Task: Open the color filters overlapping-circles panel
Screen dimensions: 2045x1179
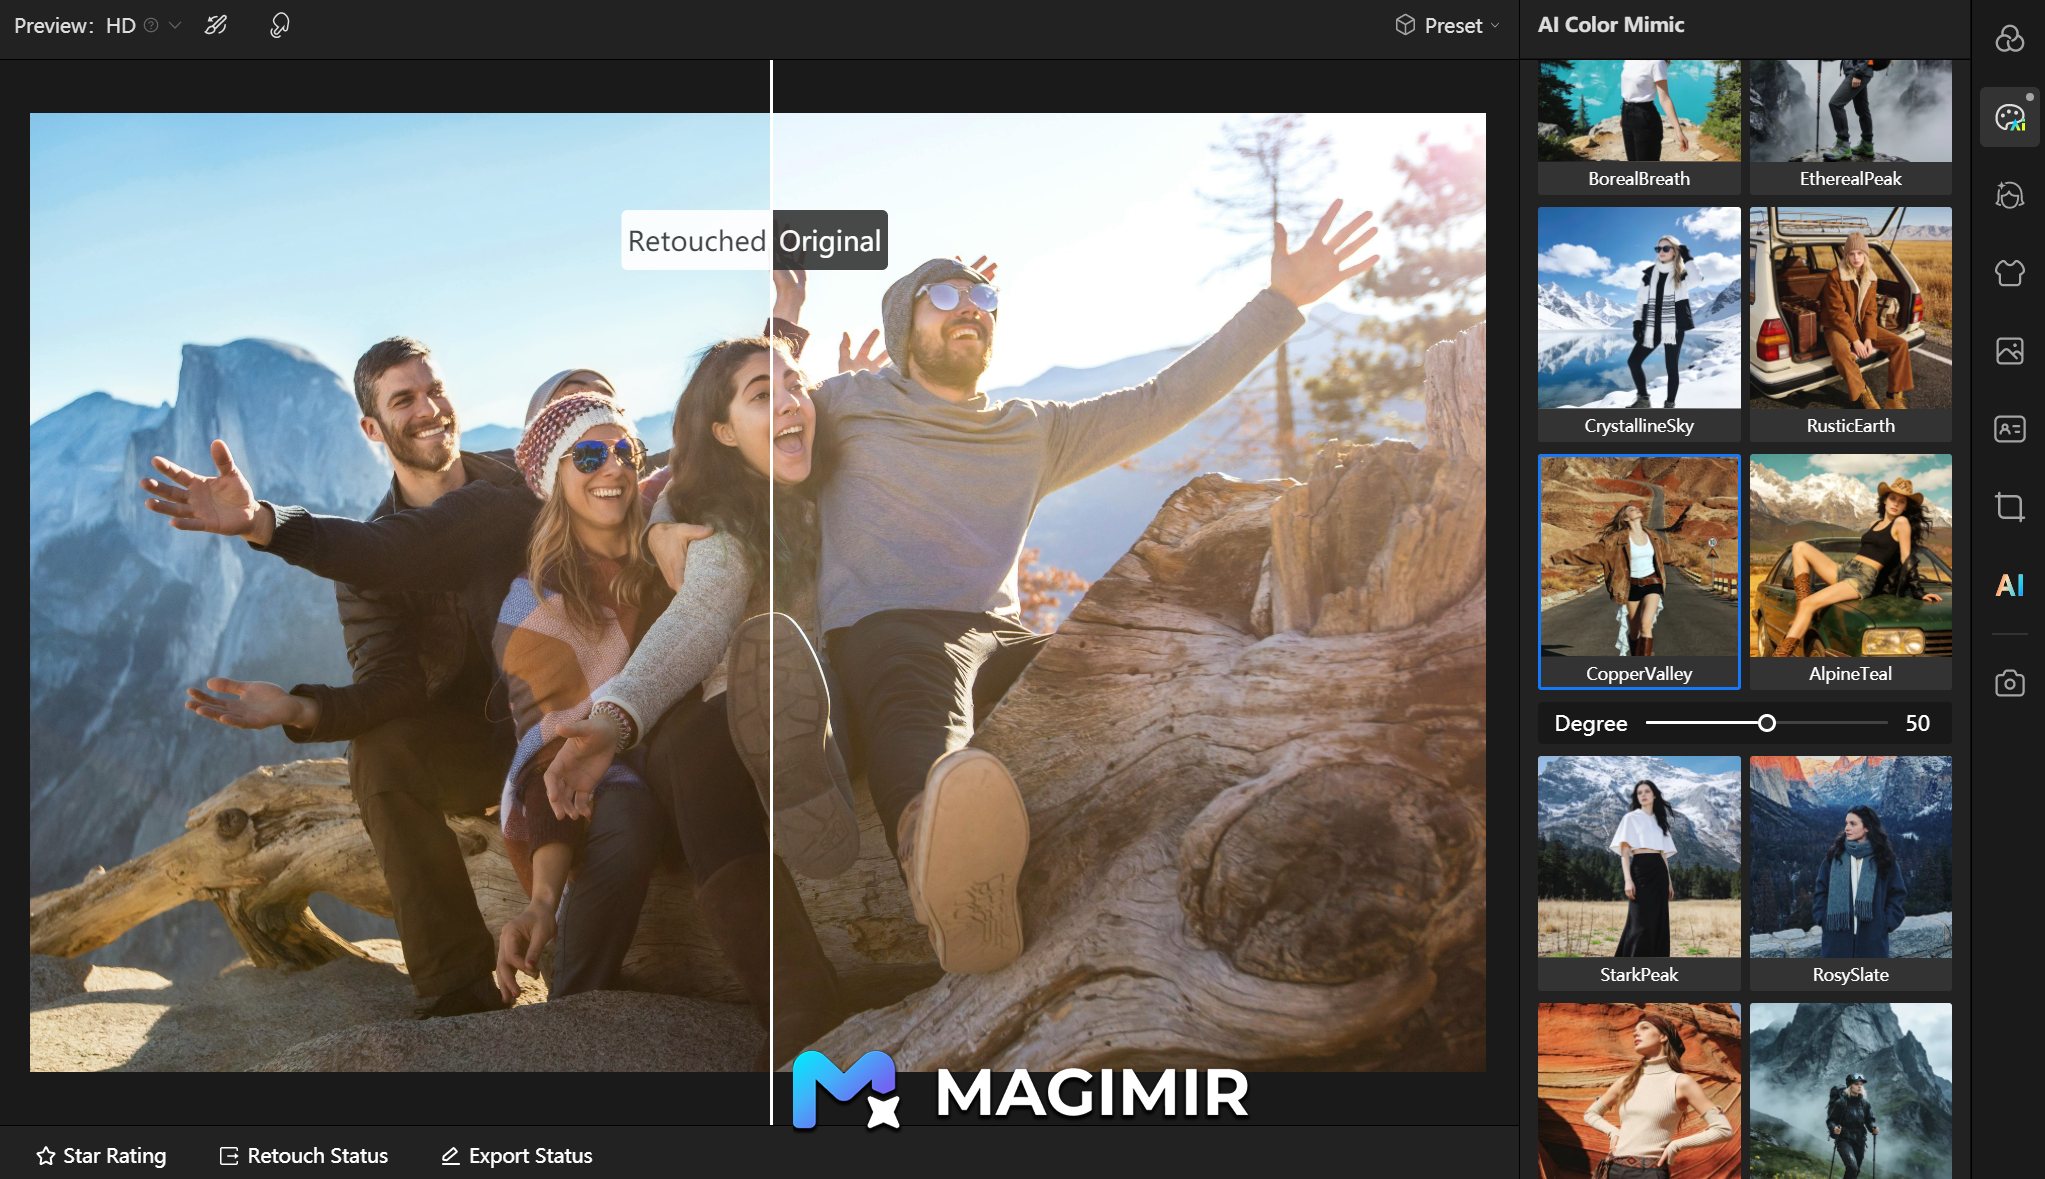Action: point(2009,39)
